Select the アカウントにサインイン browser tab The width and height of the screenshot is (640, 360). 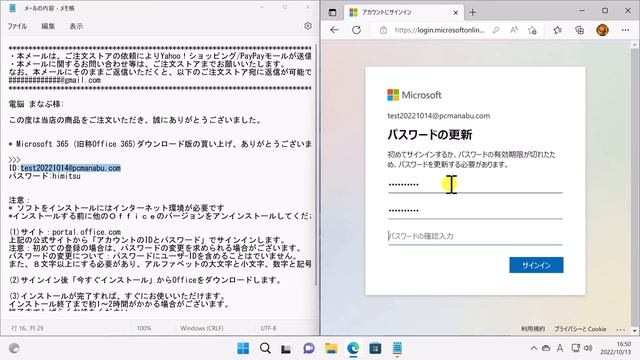click(404, 12)
